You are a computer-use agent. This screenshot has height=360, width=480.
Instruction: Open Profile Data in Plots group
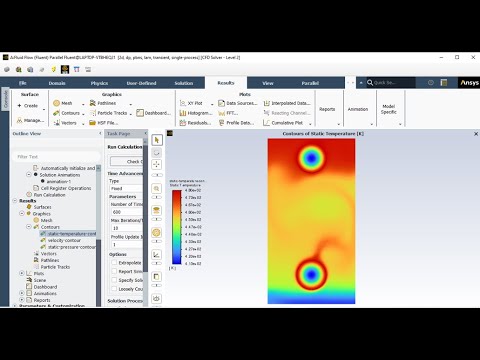pos(236,123)
